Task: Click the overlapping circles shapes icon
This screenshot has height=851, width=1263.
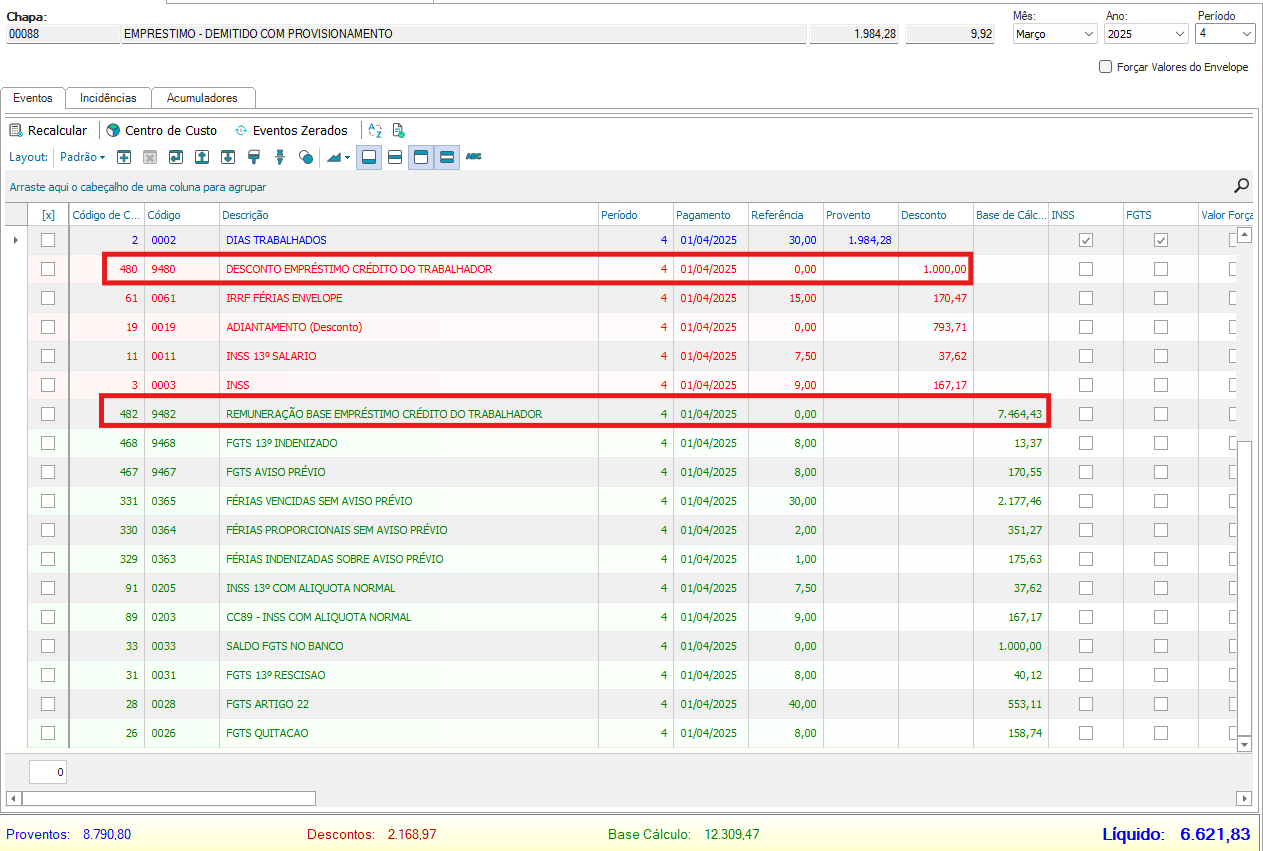Action: pyautogui.click(x=306, y=157)
